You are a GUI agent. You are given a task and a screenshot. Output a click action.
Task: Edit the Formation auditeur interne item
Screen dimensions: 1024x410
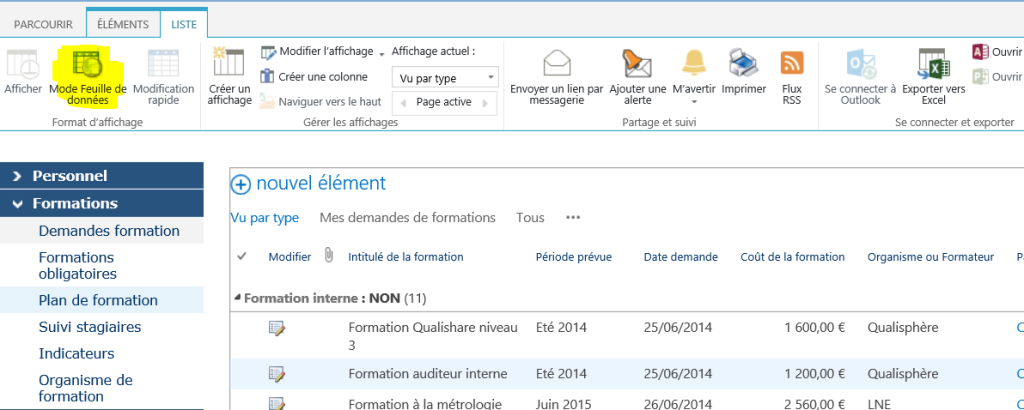click(x=278, y=374)
